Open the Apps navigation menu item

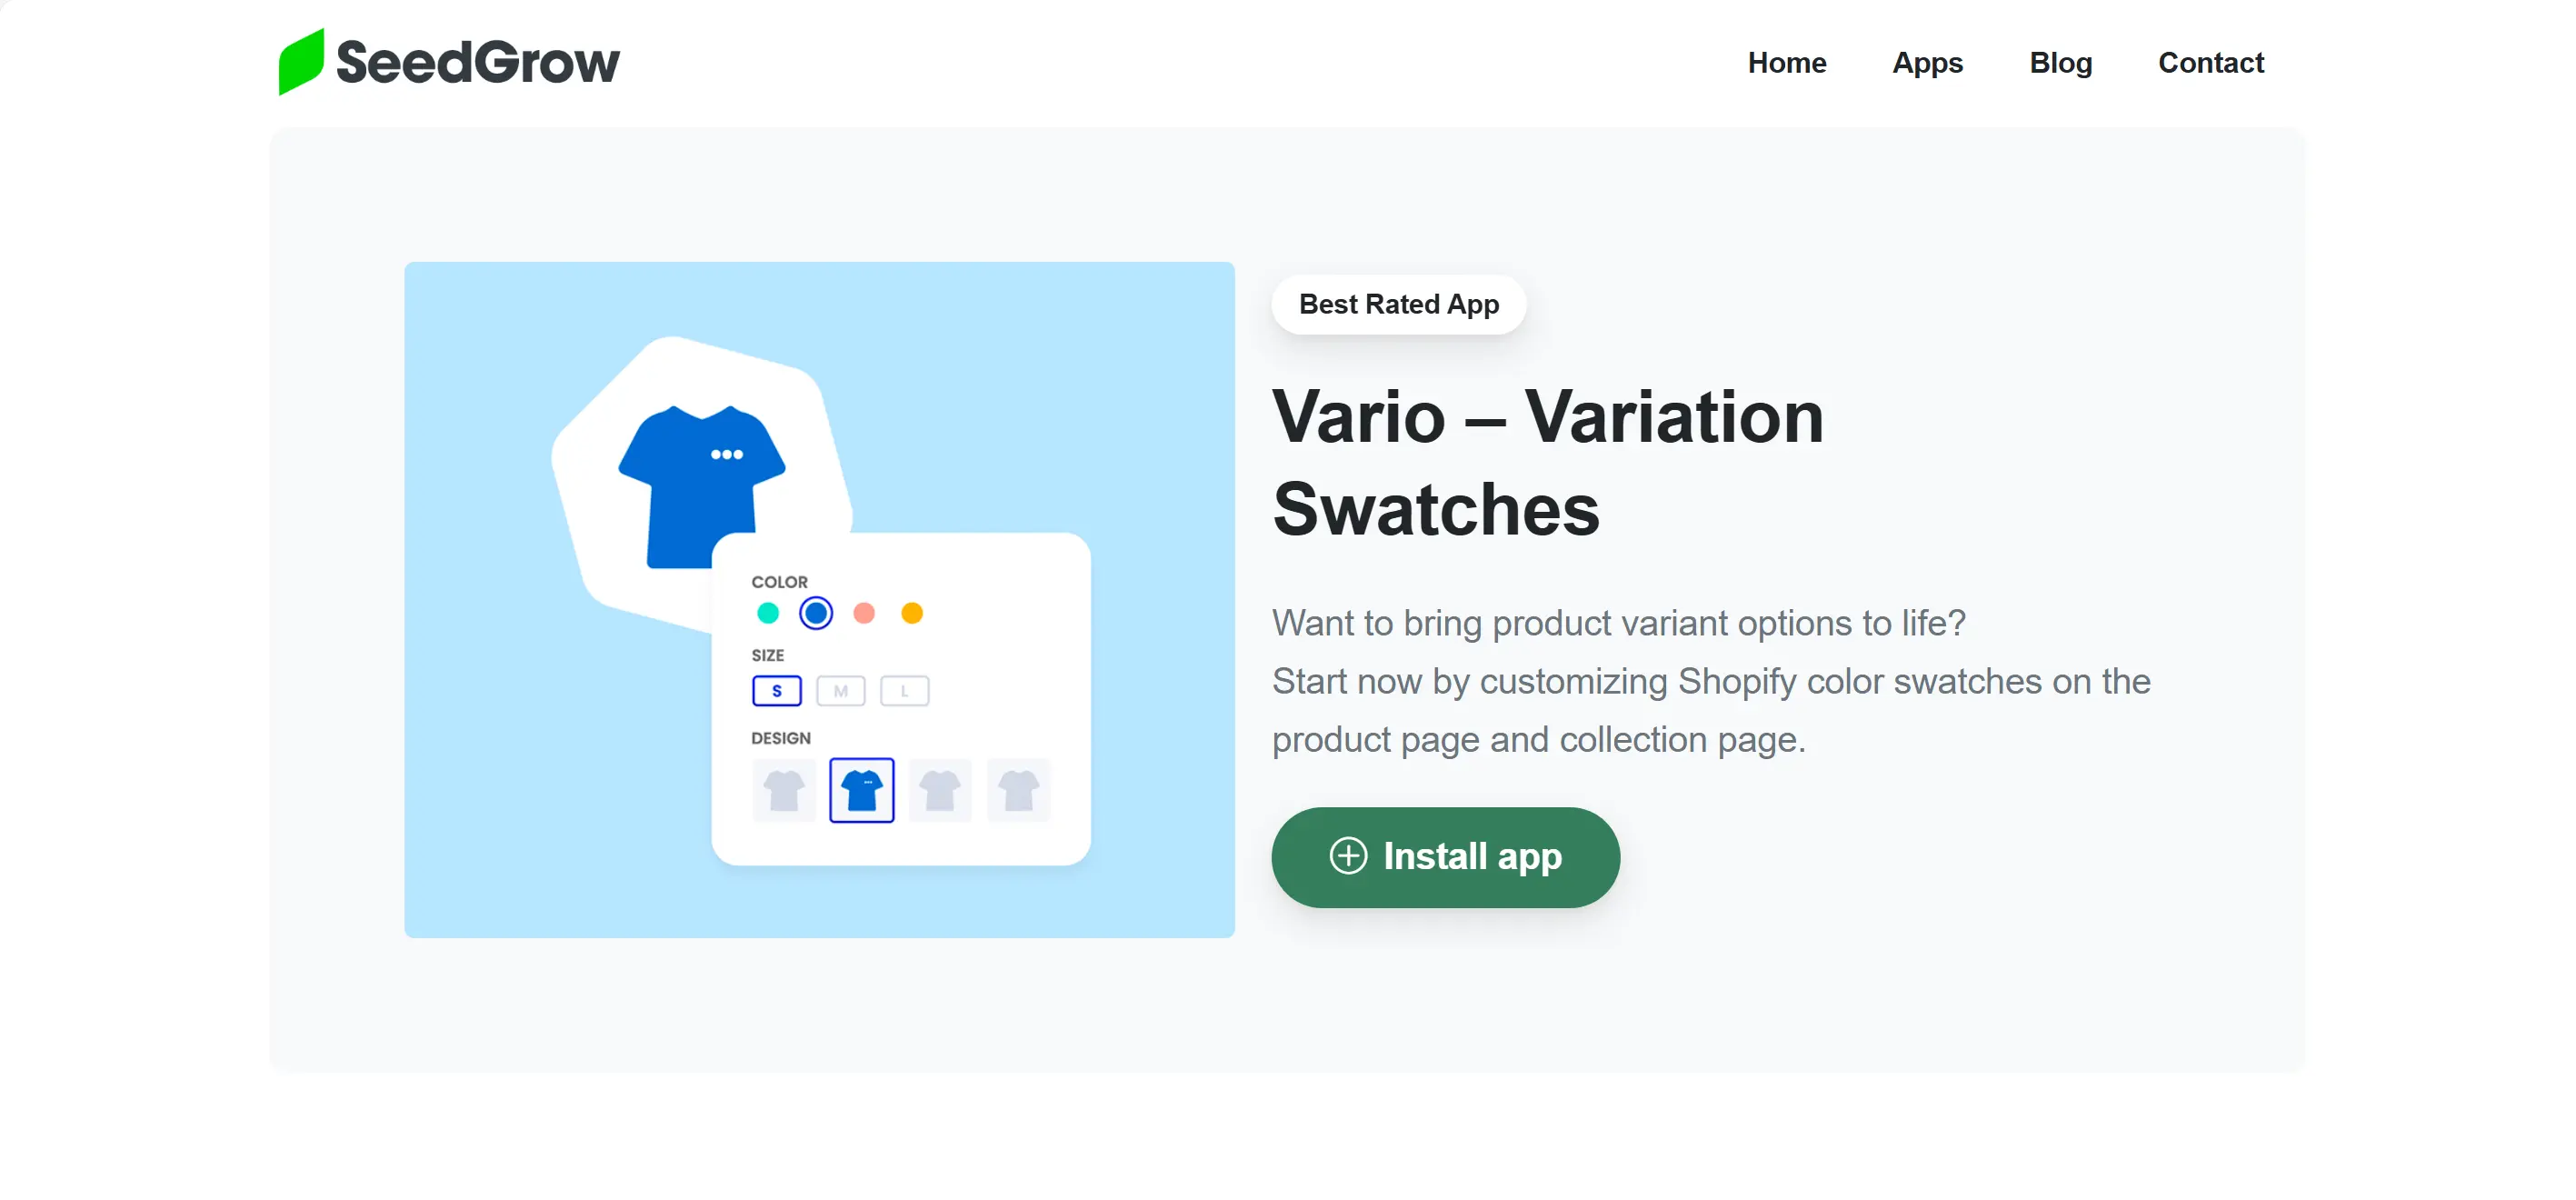point(1925,63)
